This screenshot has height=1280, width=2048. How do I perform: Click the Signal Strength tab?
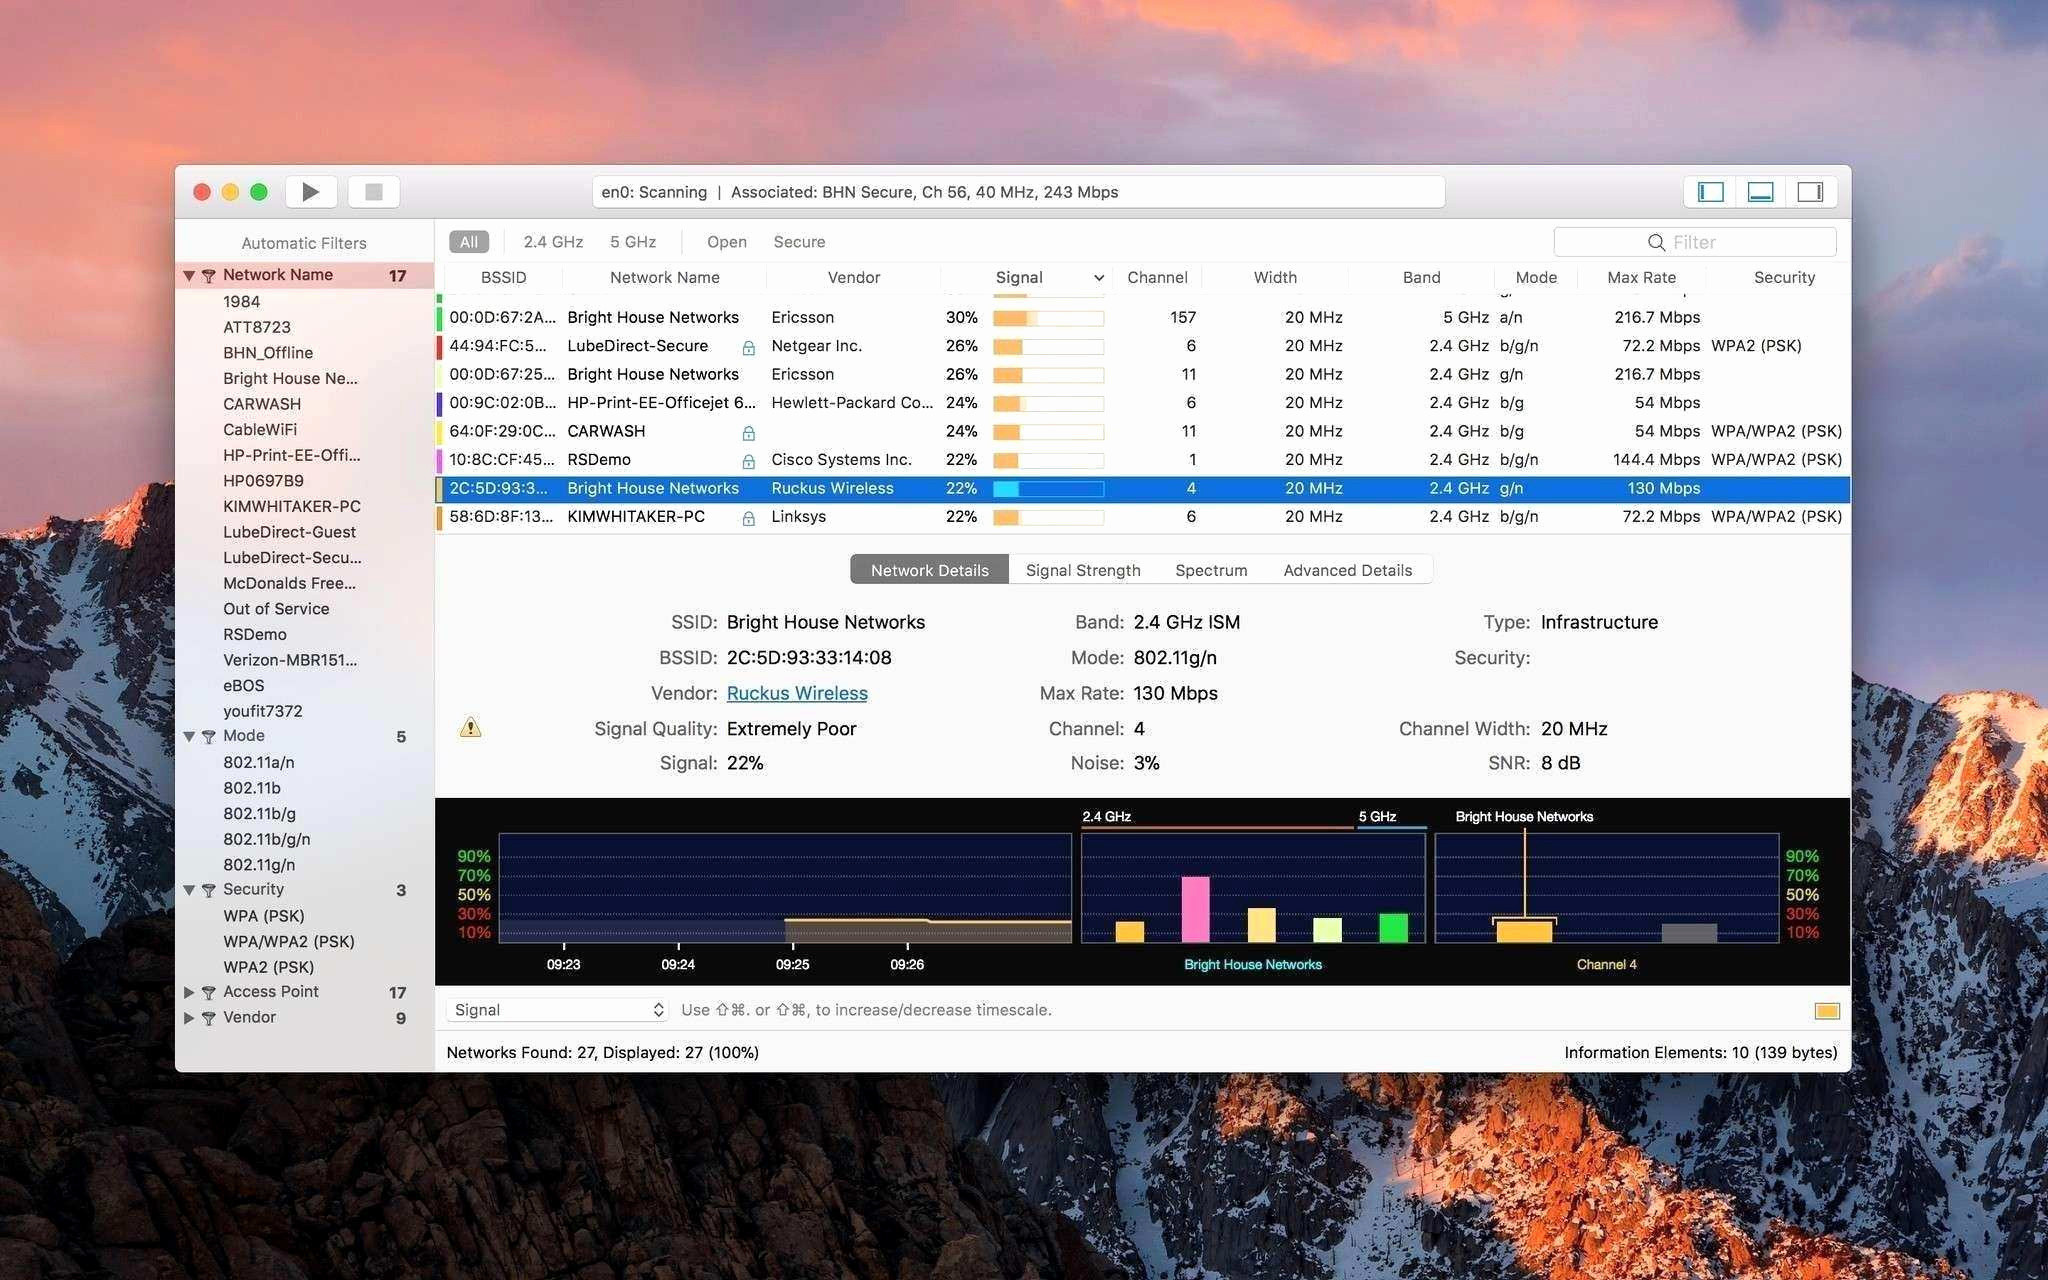(1082, 568)
